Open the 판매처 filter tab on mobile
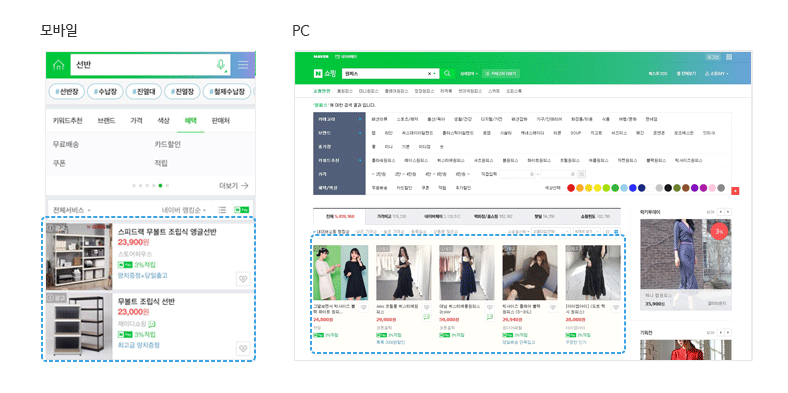This screenshot has width=788, height=393. (x=221, y=121)
